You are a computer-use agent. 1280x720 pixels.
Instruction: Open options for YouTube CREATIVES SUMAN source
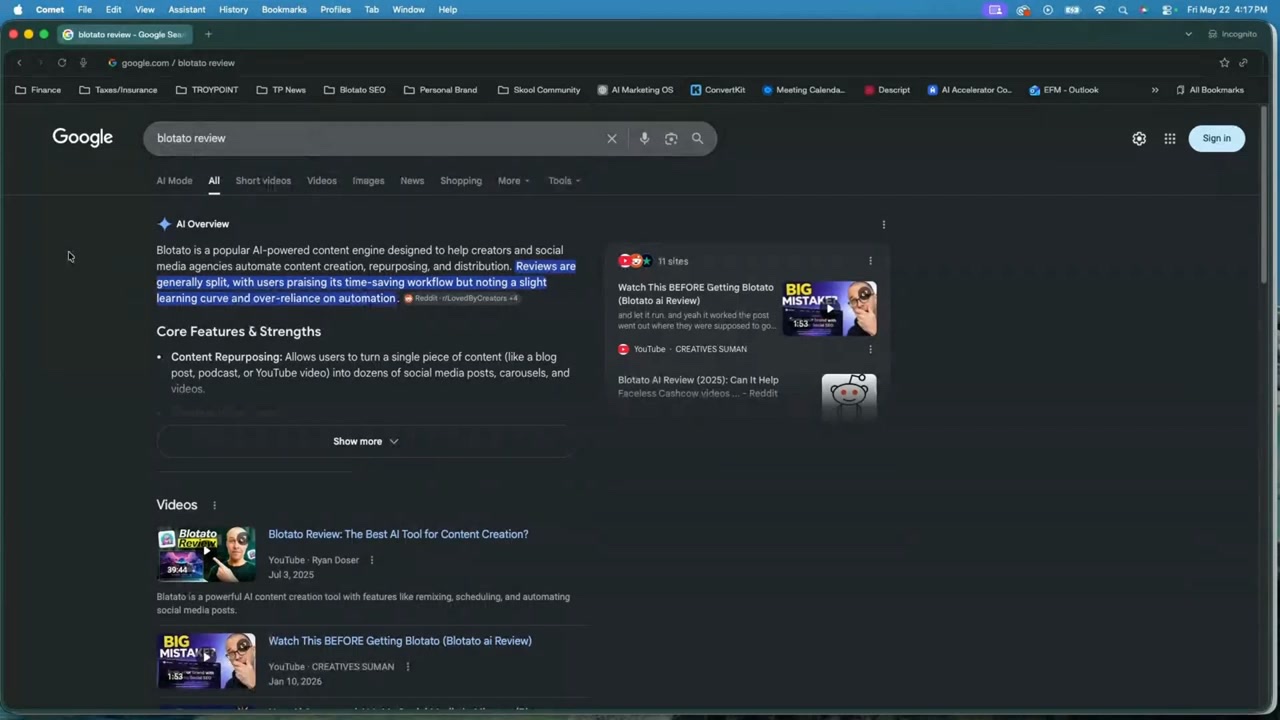870,349
